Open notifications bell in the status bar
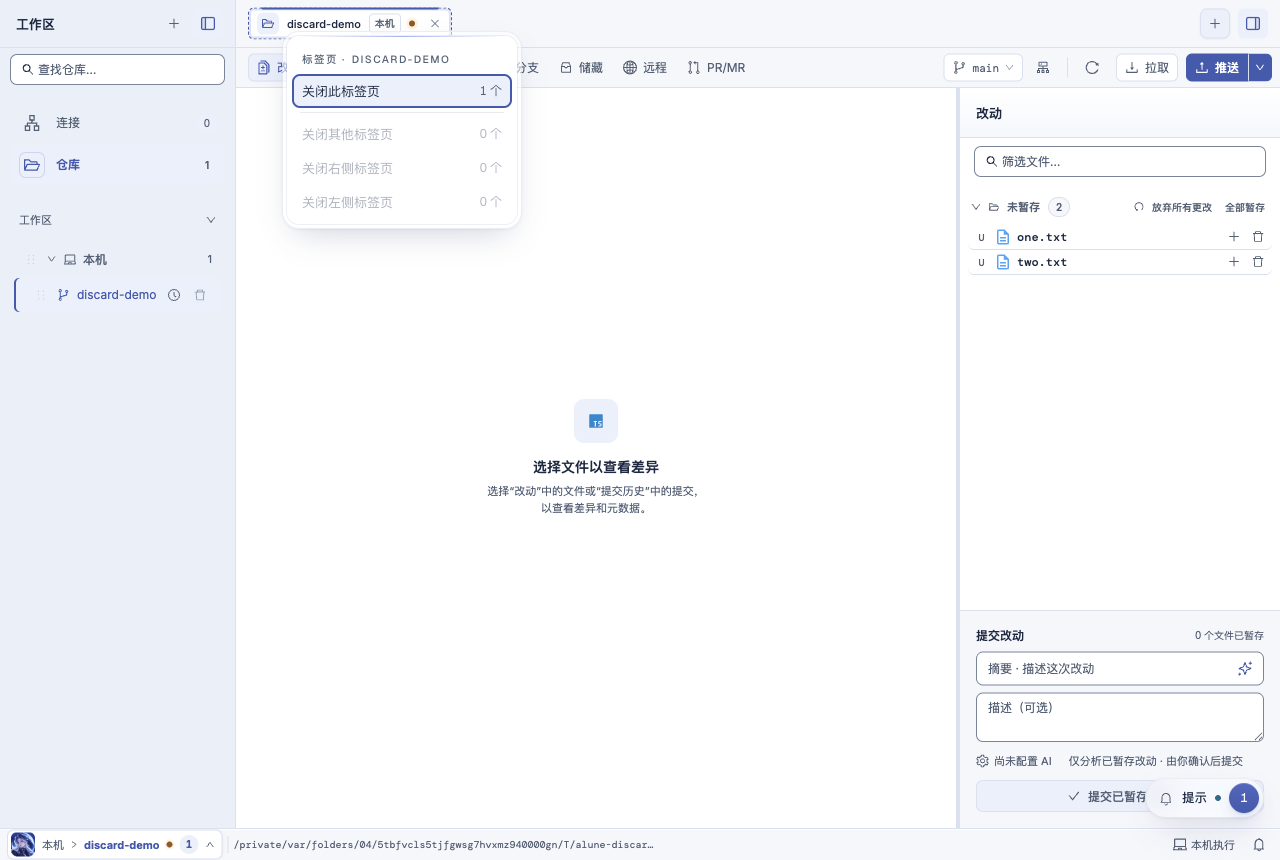The width and height of the screenshot is (1280, 860). [x=1259, y=845]
